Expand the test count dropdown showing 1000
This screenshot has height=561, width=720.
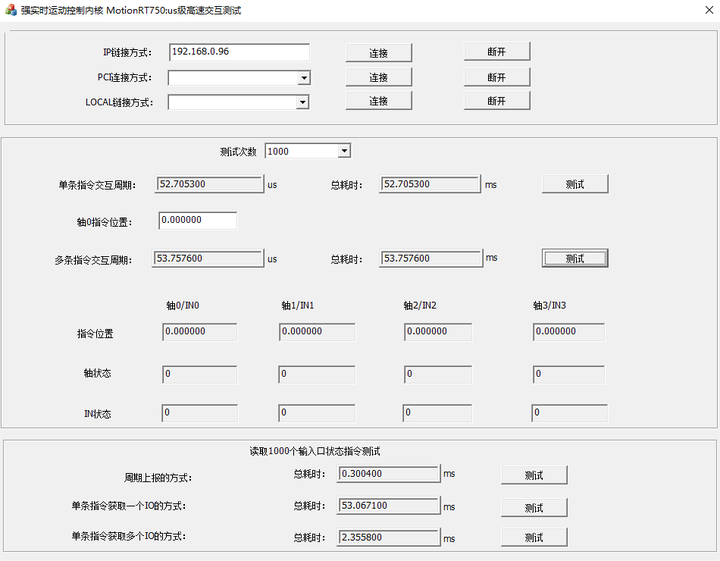(x=344, y=151)
